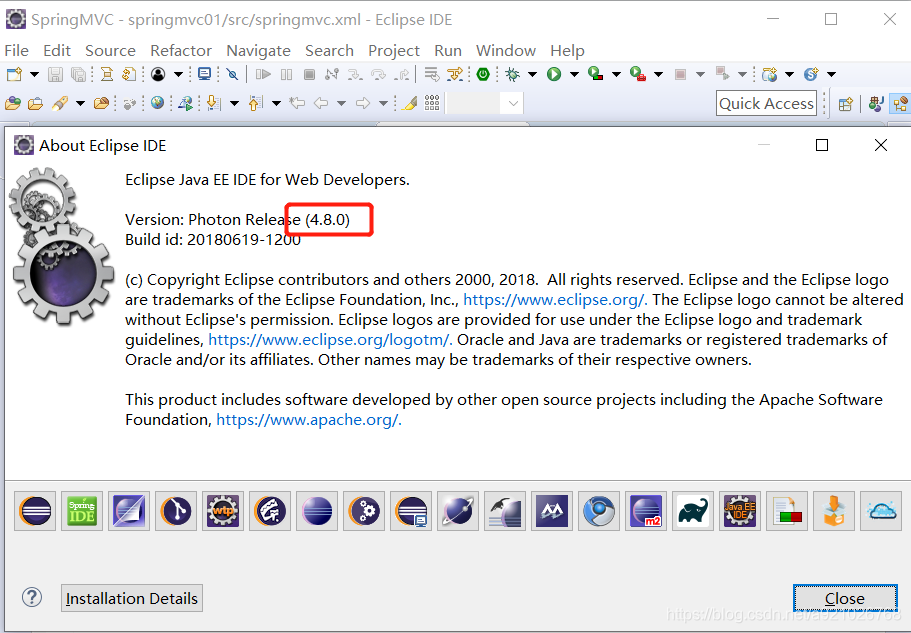This screenshot has height=633, width=911.
Task: Open the Refactor menu
Action: point(181,51)
